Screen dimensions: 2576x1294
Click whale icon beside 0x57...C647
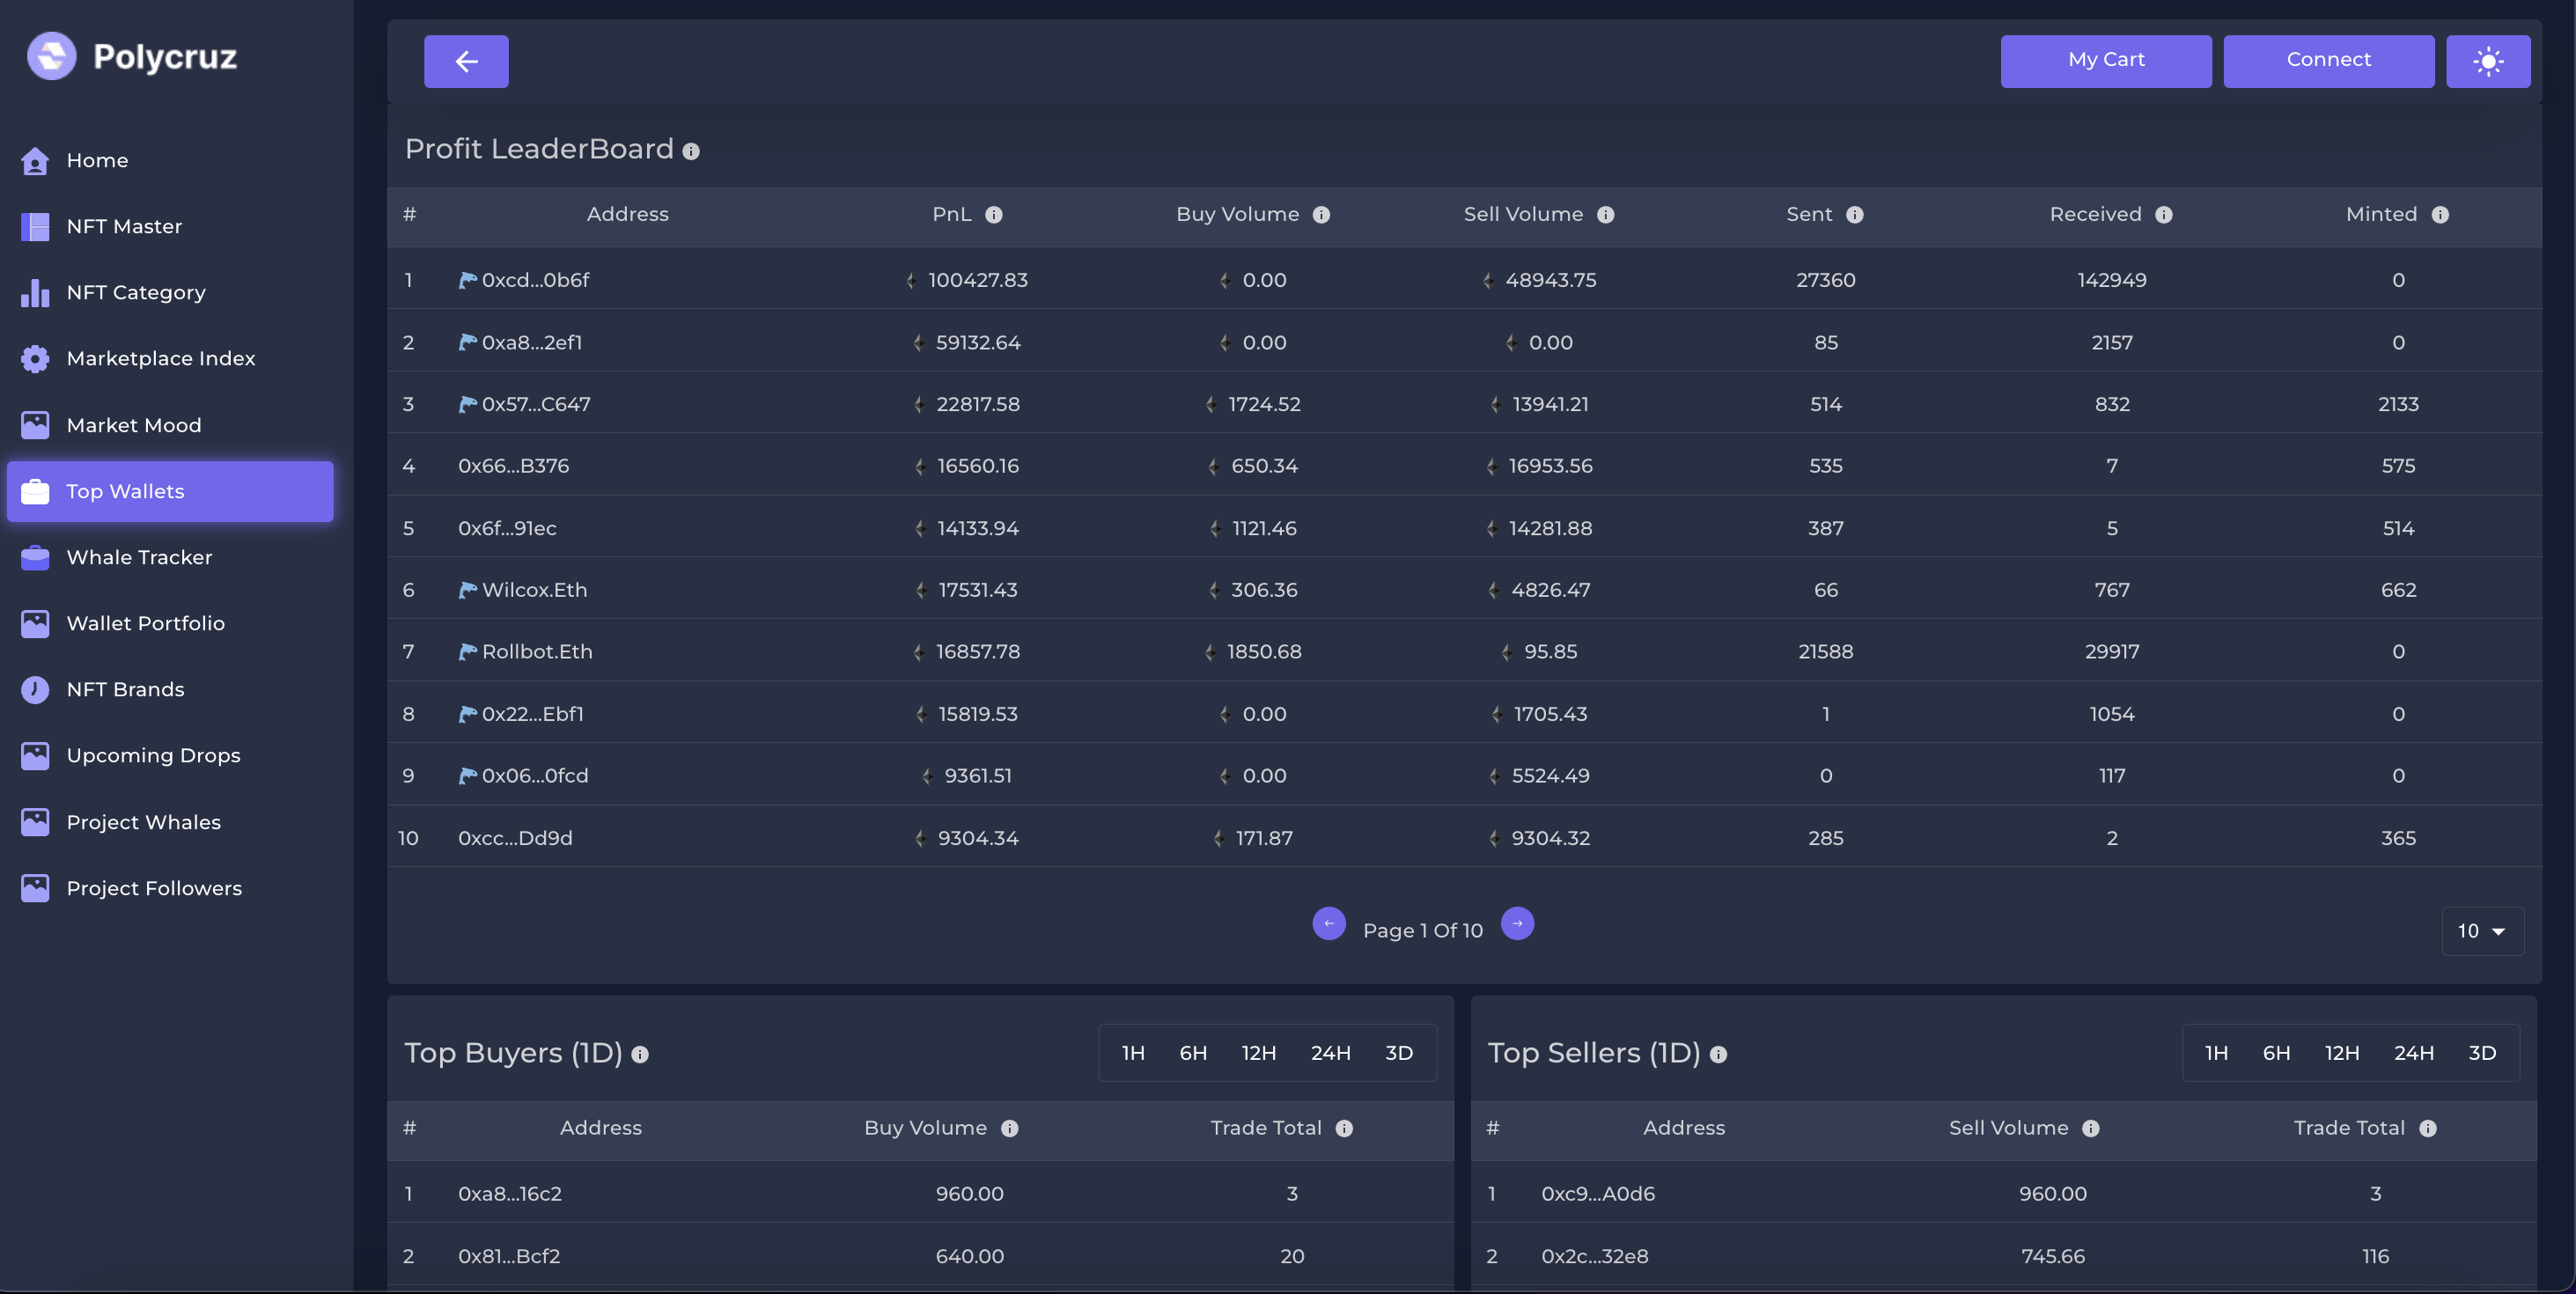click(467, 404)
